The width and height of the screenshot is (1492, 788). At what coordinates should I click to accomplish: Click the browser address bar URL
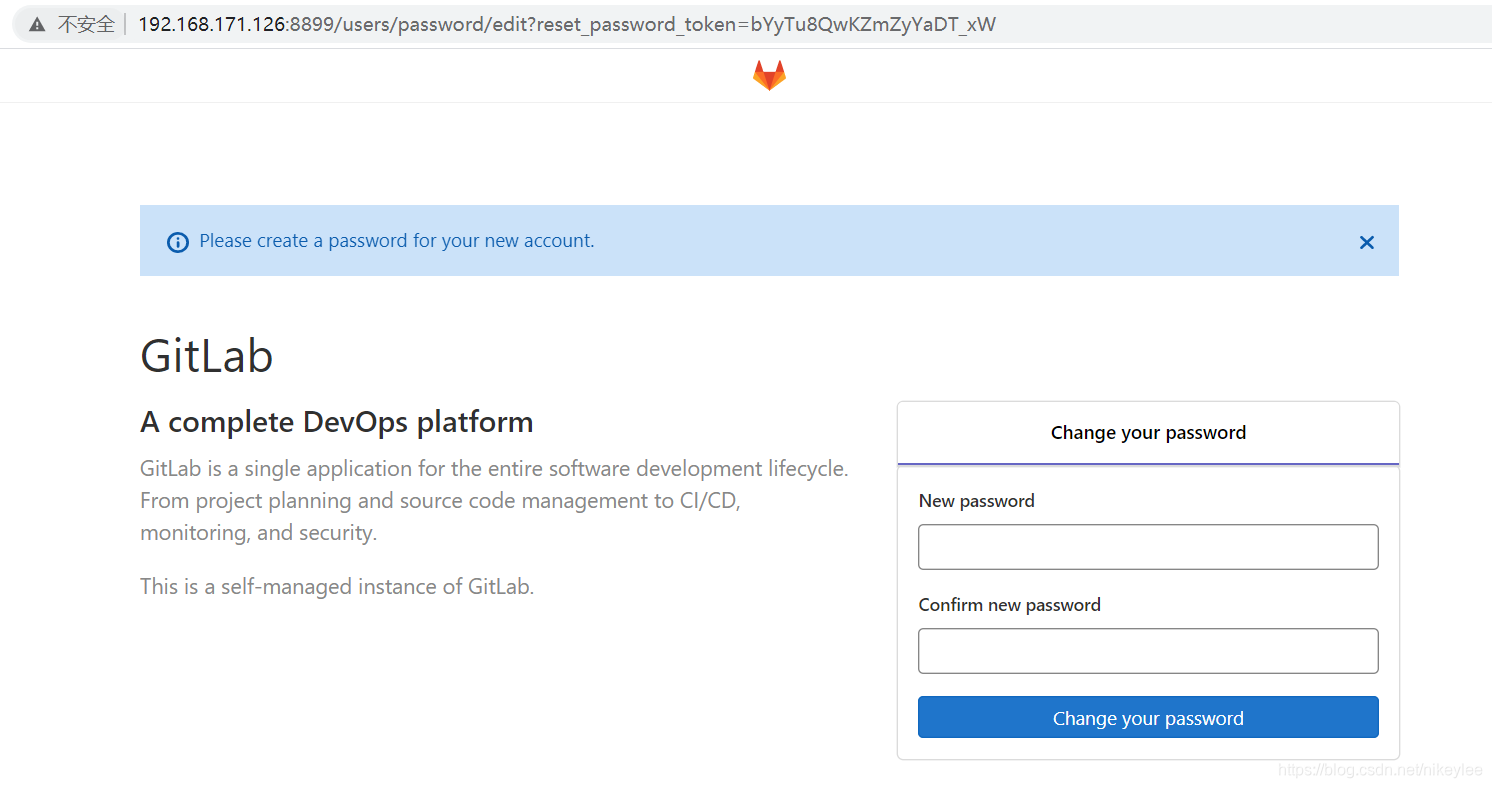pyautogui.click(x=567, y=24)
